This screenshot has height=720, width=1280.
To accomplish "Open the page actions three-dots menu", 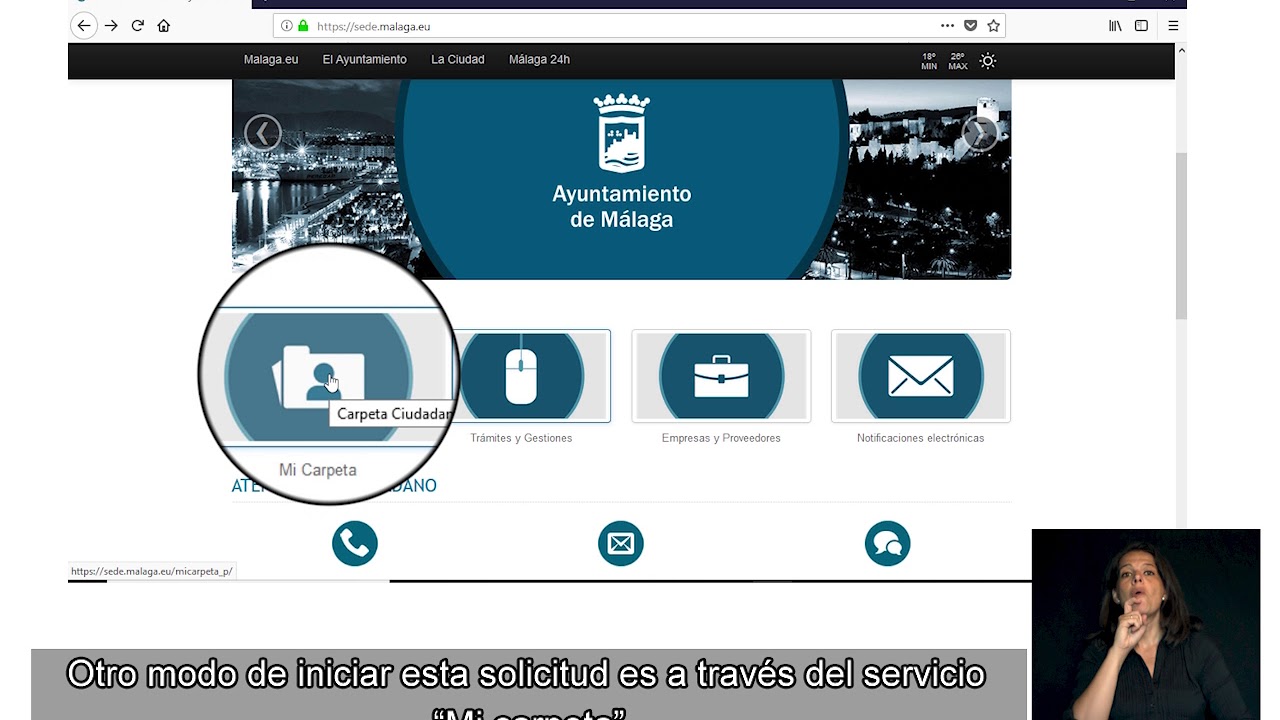I will pyautogui.click(x=947, y=26).
